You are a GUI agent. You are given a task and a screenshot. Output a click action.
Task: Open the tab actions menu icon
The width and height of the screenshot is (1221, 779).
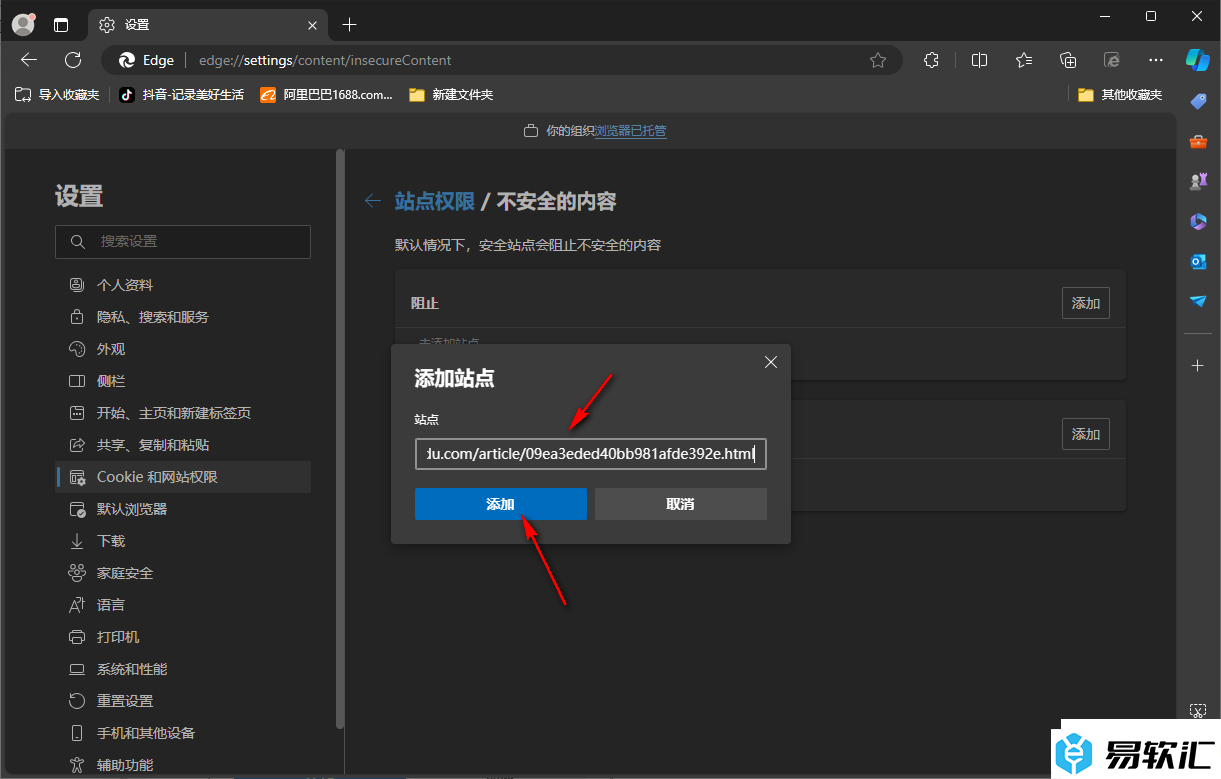point(61,24)
